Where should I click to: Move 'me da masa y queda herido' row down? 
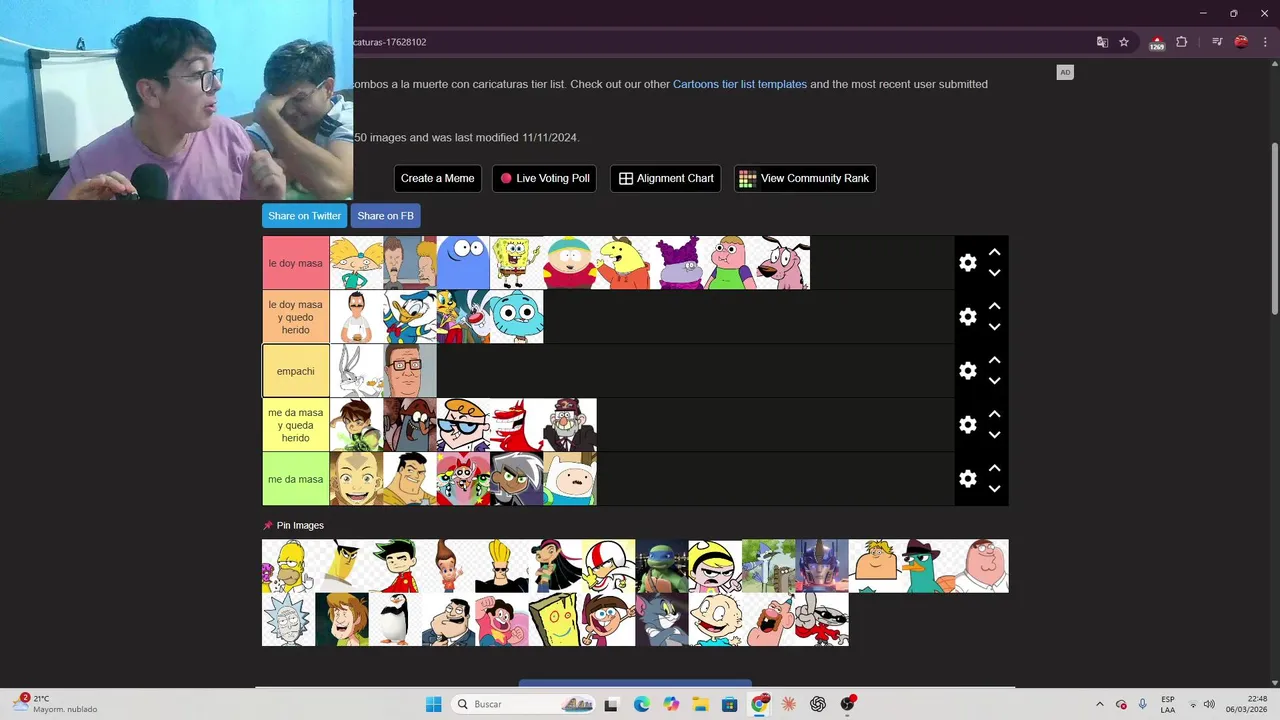[994, 435]
